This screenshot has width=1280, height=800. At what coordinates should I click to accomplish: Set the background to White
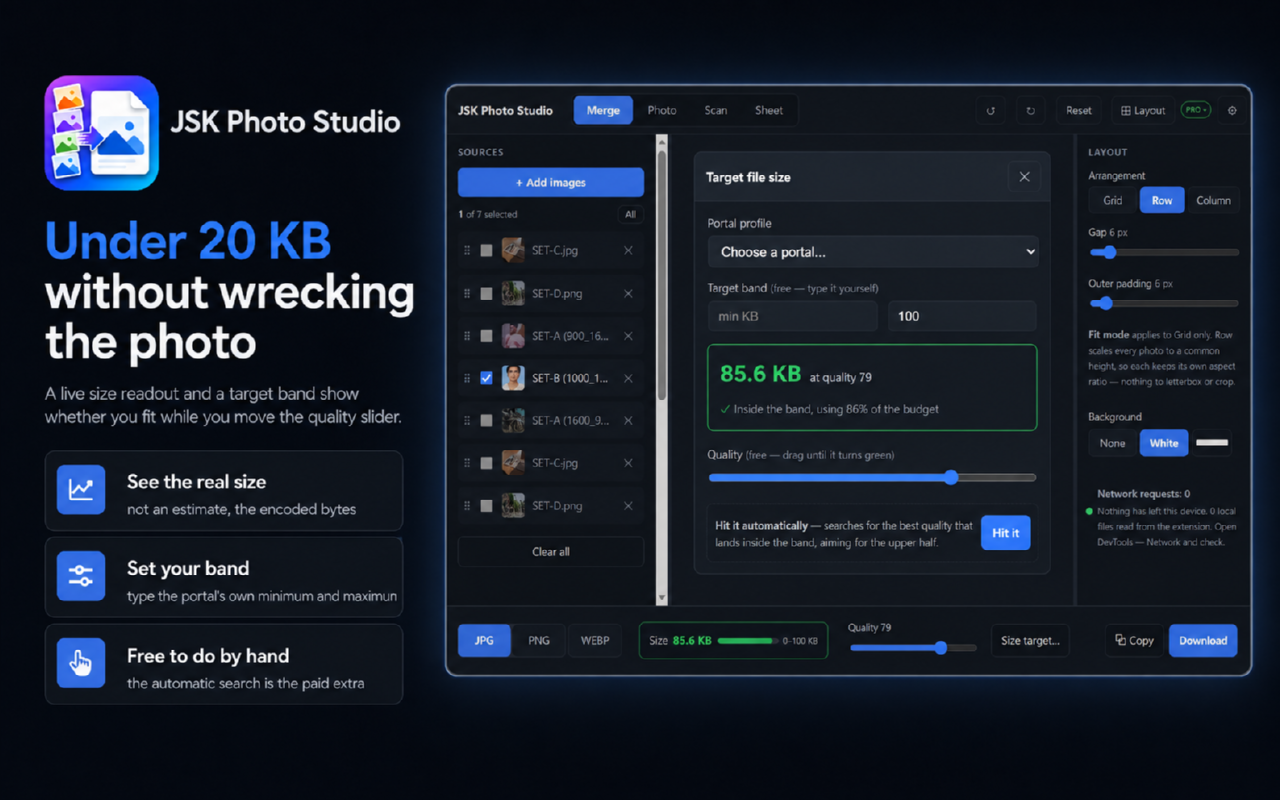click(x=1164, y=443)
